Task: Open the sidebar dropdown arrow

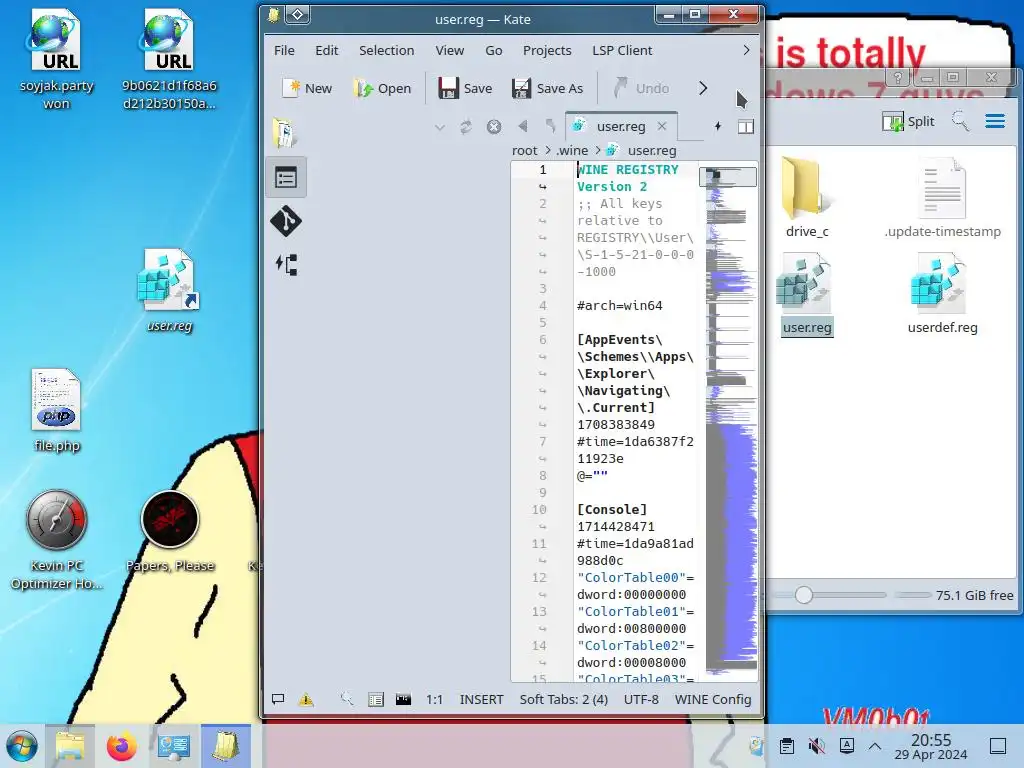Action: click(x=440, y=127)
